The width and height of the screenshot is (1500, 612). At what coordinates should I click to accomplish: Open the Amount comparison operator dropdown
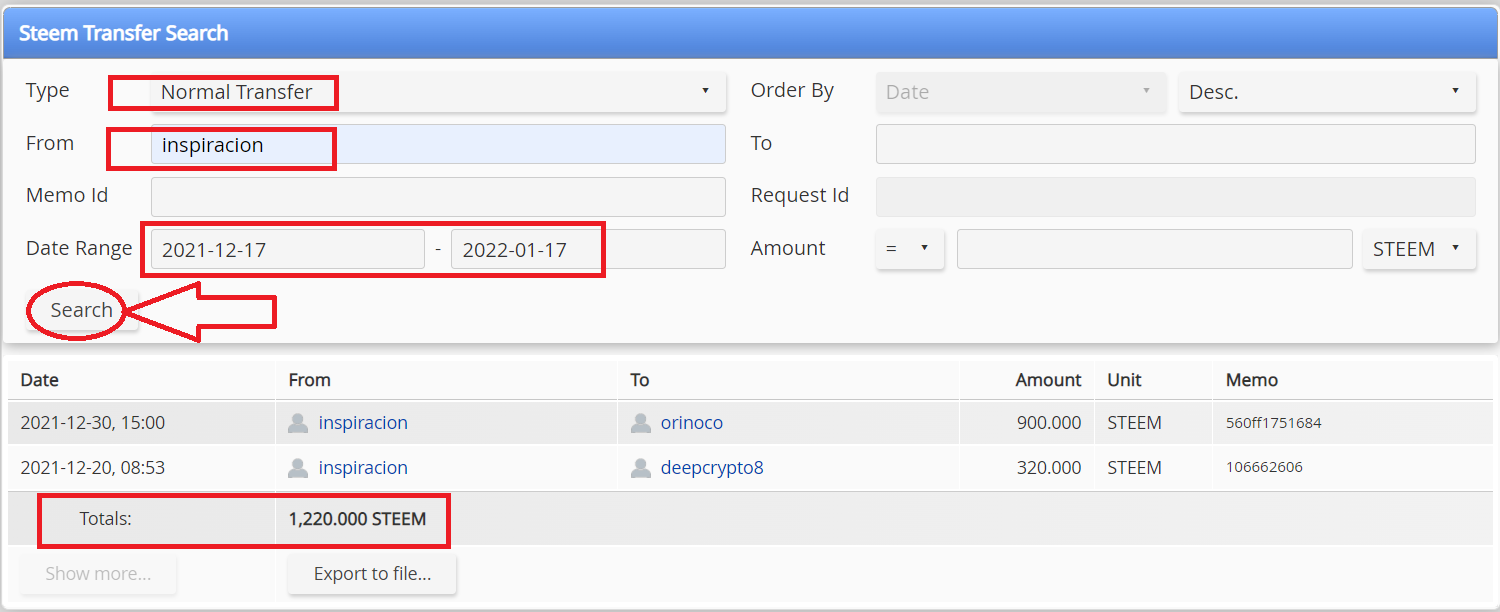click(909, 249)
